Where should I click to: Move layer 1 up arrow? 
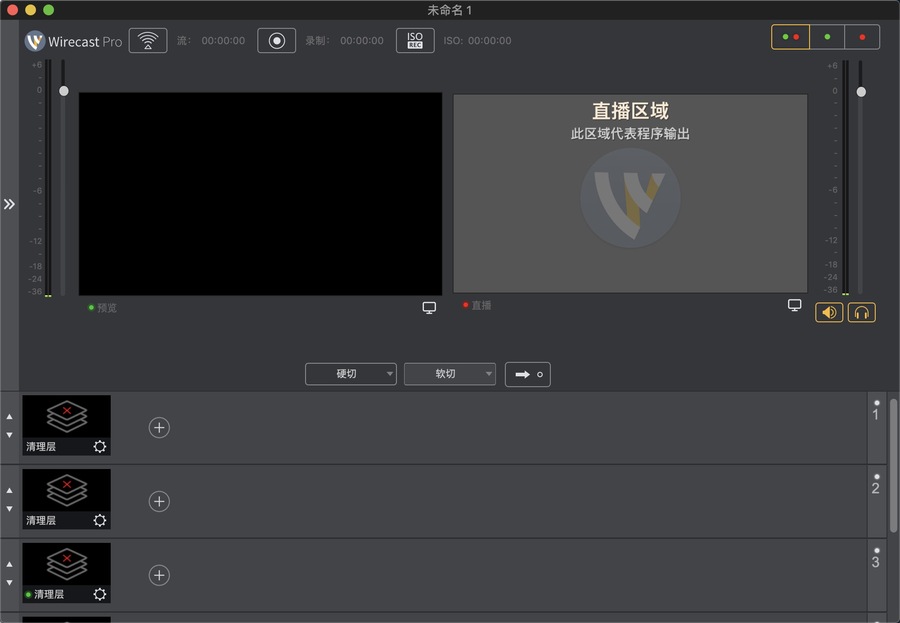[x=9, y=416]
